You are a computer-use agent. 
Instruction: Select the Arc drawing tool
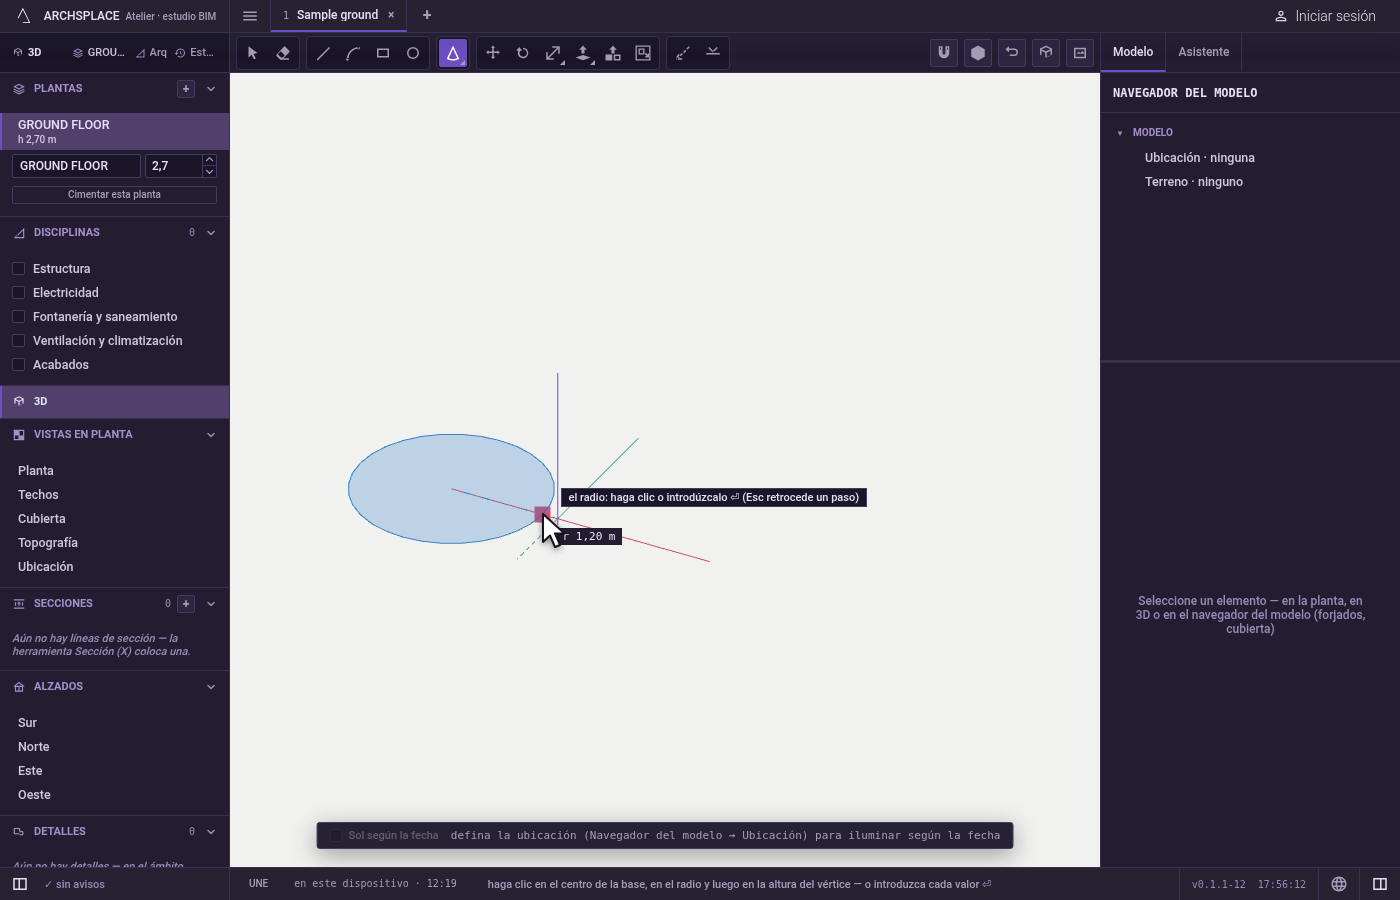click(353, 53)
